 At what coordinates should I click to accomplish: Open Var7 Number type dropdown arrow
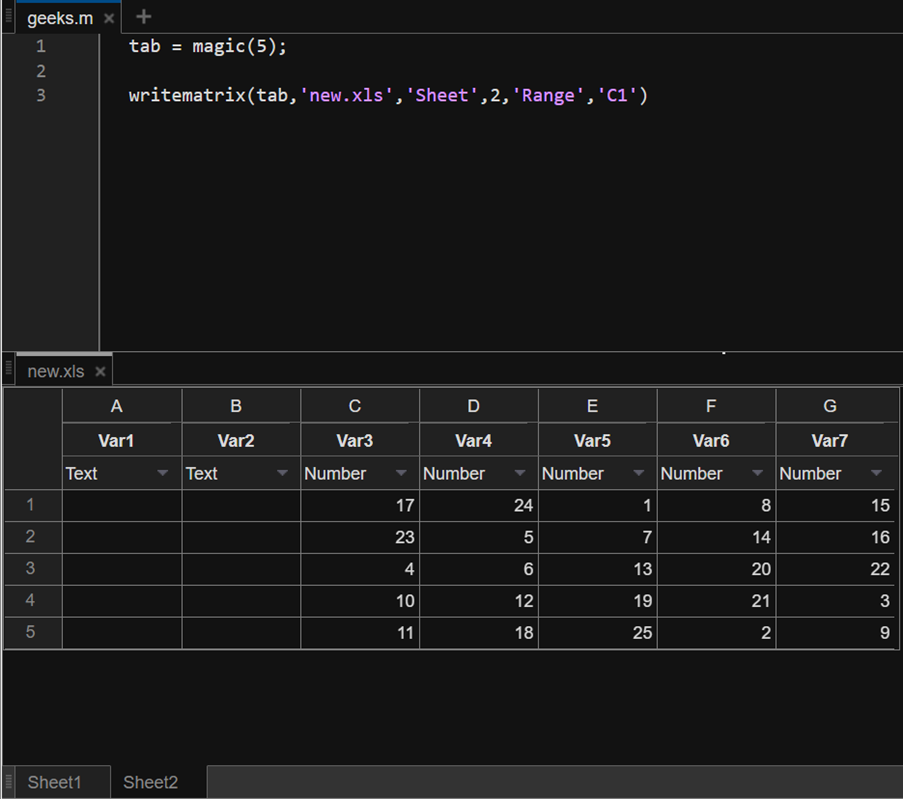click(877, 474)
